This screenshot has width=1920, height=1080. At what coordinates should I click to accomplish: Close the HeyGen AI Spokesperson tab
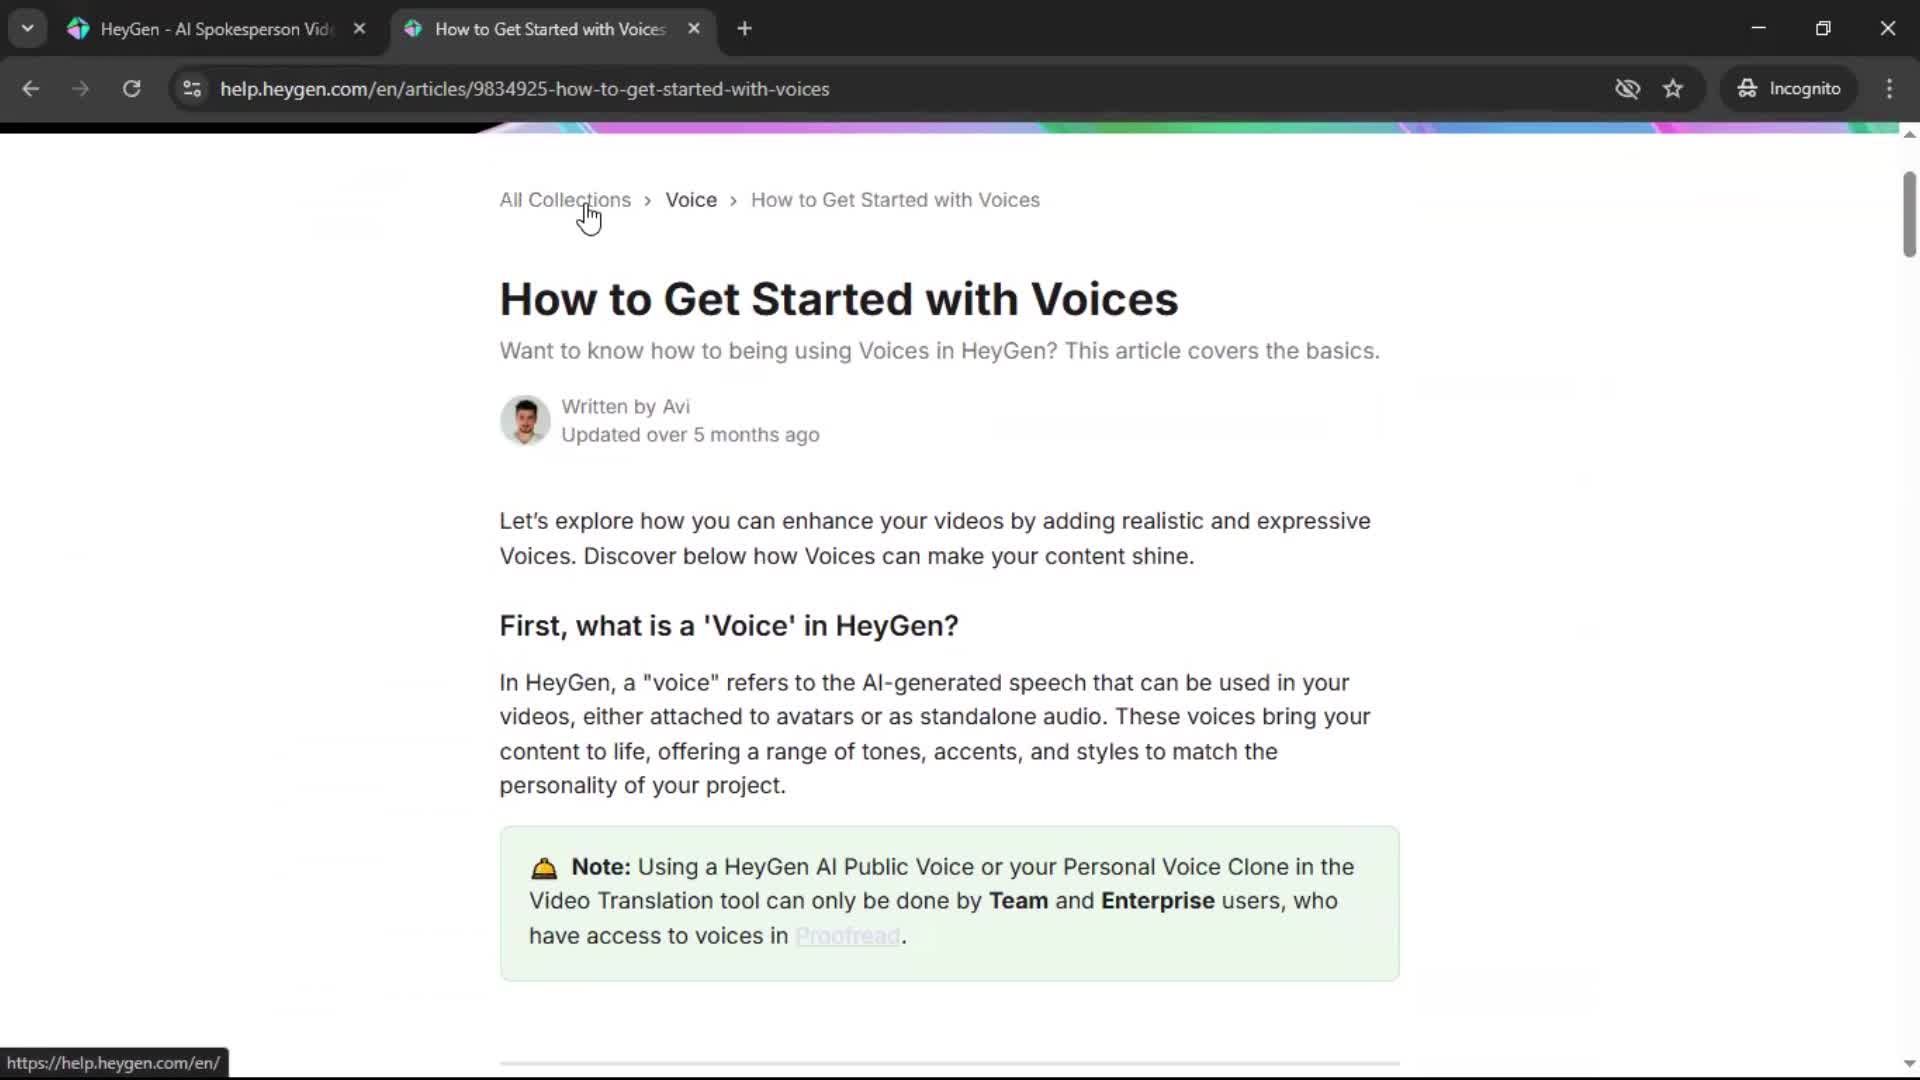coord(359,29)
